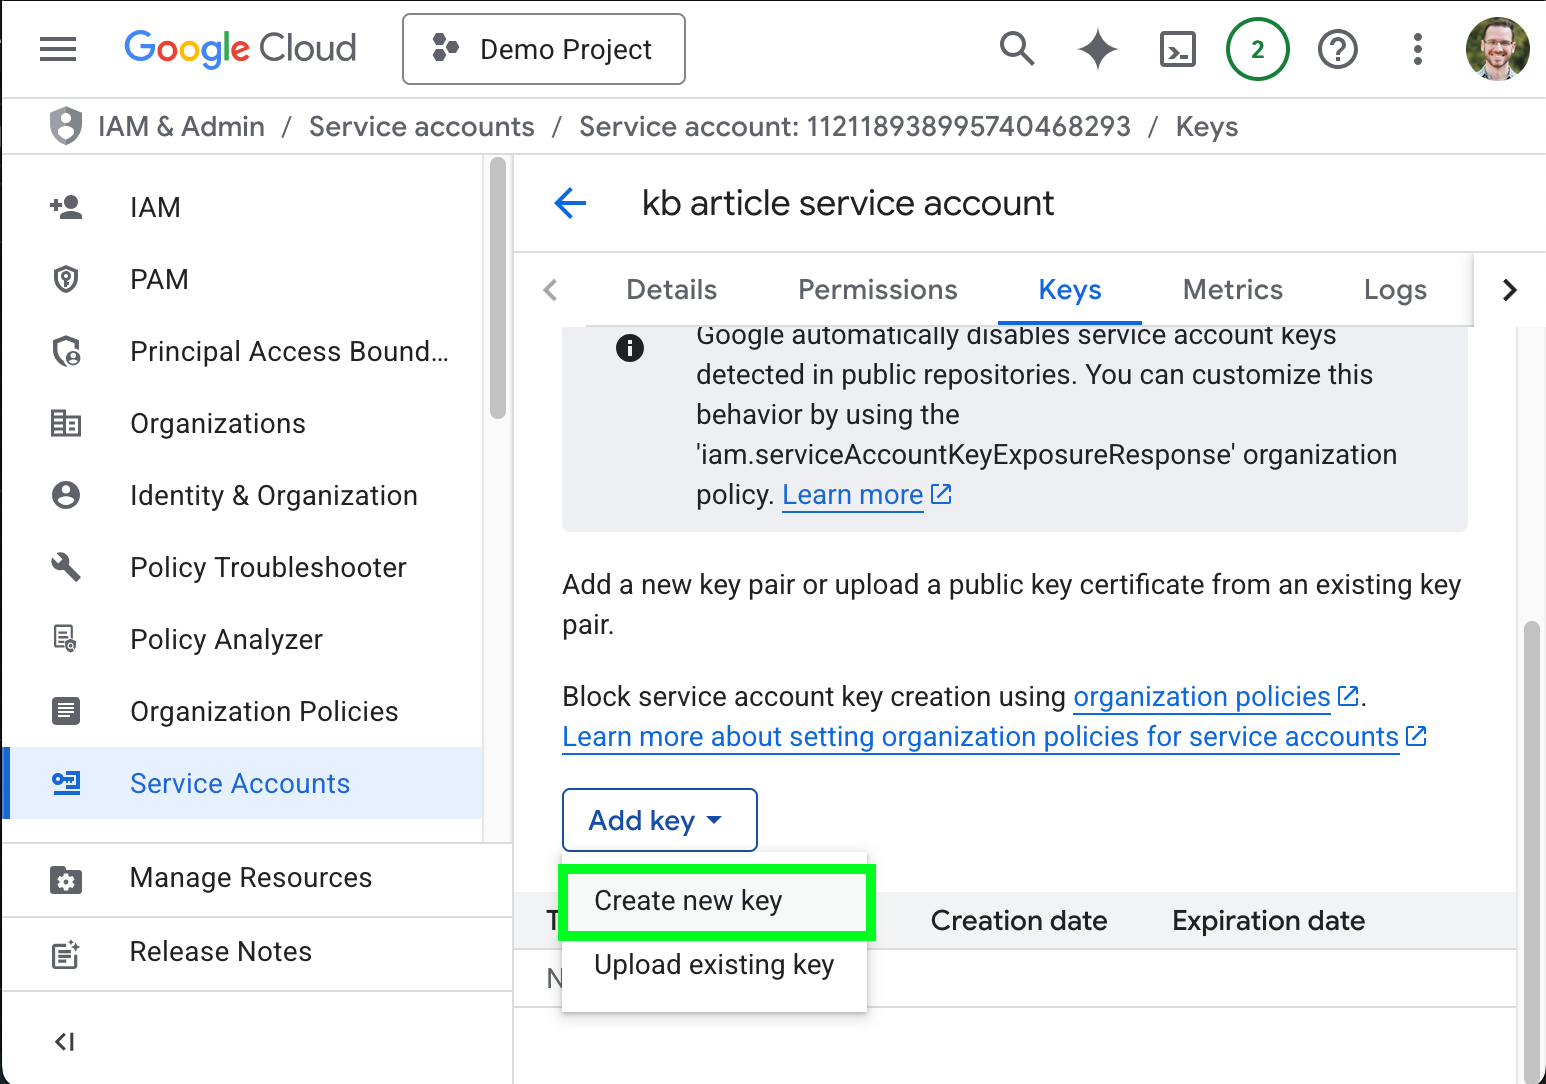The width and height of the screenshot is (1546, 1084).
Task: Open Organization Policies from the sidebar
Action: [263, 711]
